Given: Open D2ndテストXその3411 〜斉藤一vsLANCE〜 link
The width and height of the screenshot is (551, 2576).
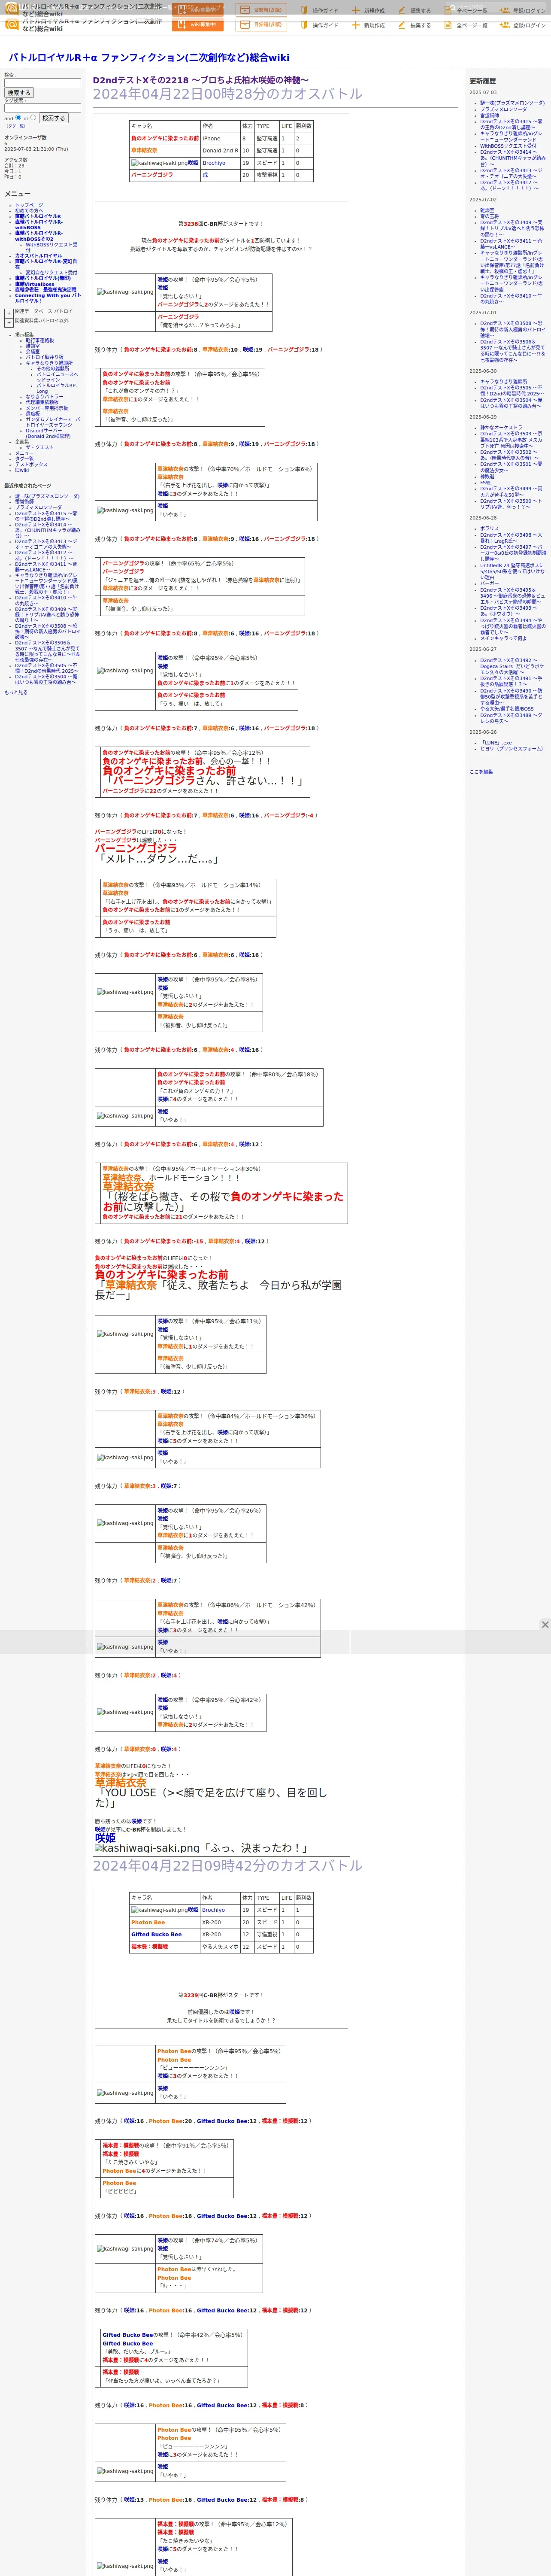Looking at the screenshot, I should [512, 244].
